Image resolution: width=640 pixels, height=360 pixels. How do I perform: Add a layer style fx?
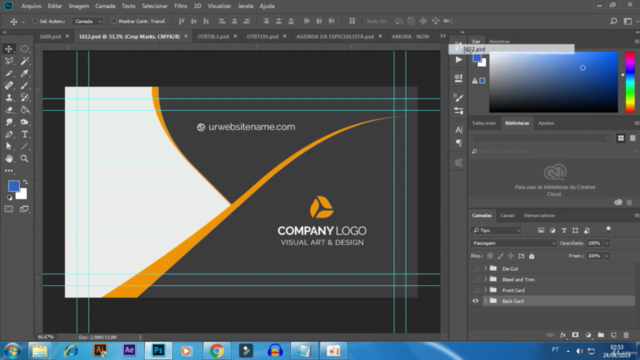(563, 335)
